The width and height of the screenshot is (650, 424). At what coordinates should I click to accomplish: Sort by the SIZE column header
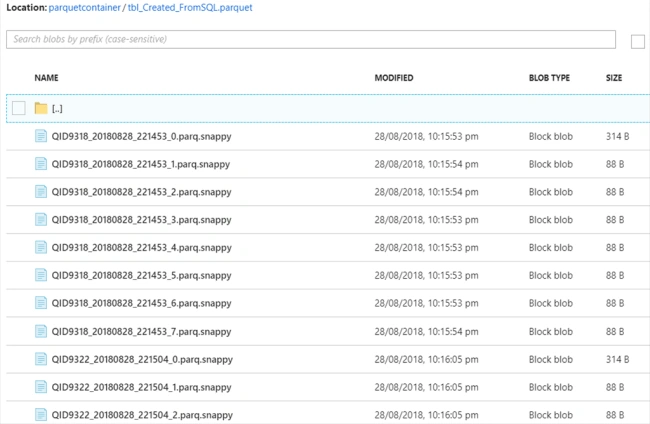coord(614,78)
